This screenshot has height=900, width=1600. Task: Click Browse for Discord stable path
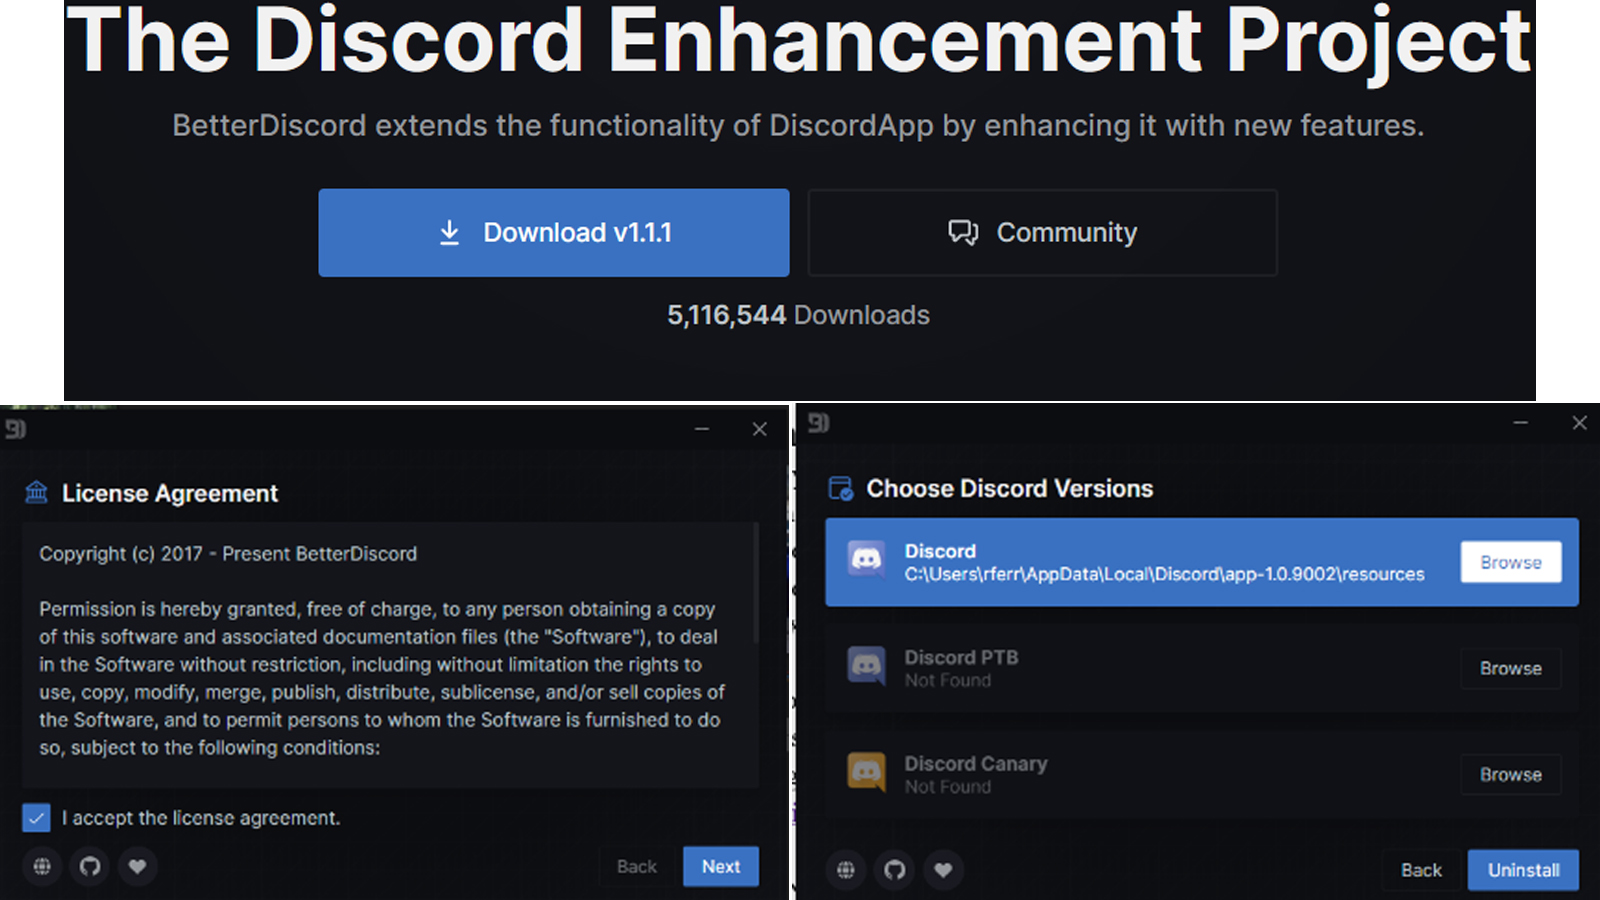(x=1510, y=562)
